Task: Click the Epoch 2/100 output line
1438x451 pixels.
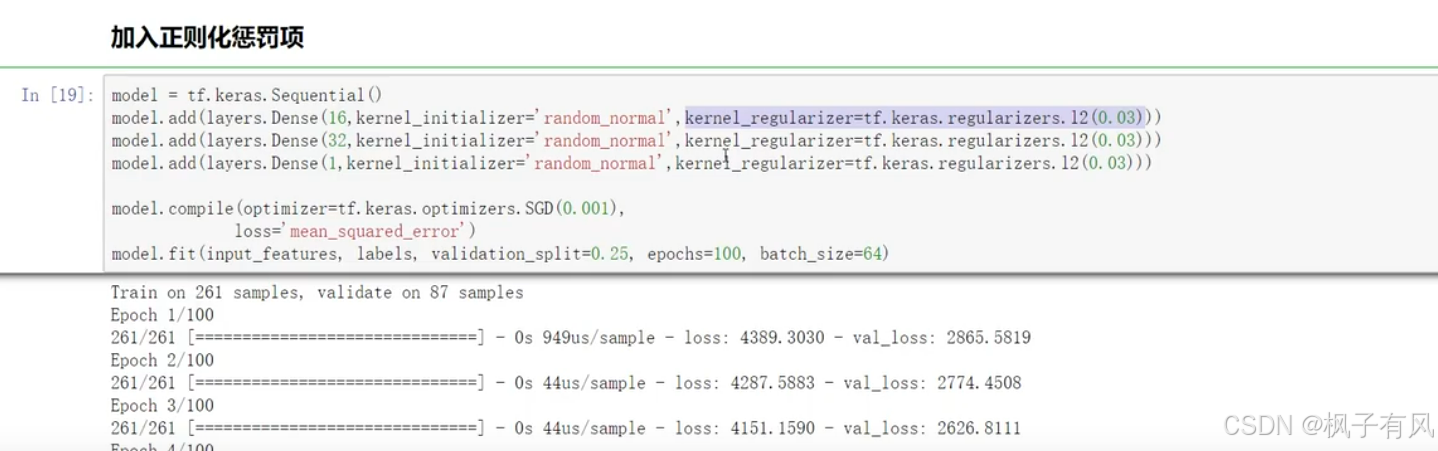Action: pos(162,360)
